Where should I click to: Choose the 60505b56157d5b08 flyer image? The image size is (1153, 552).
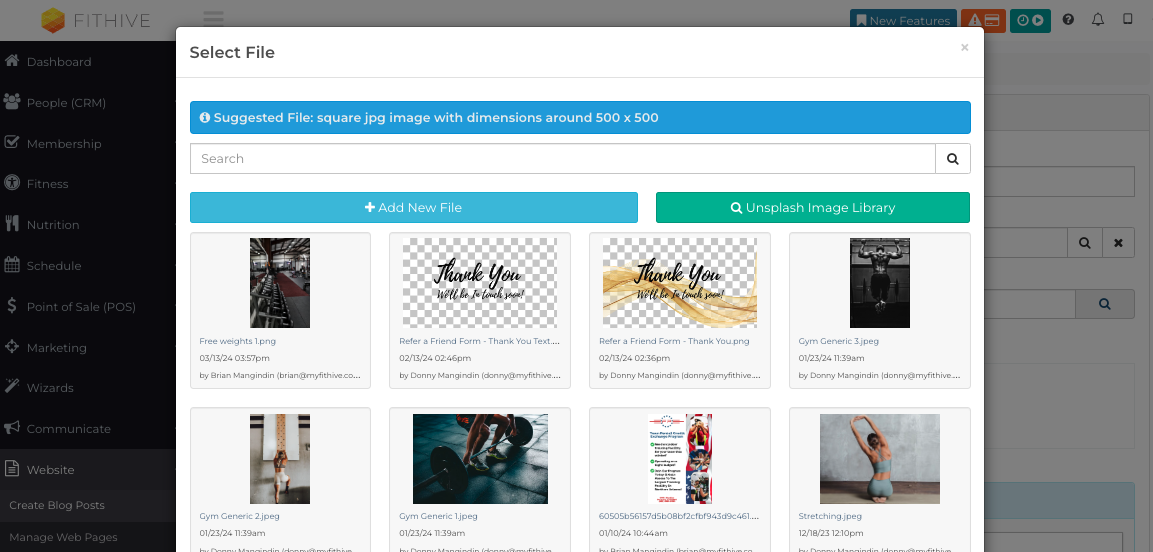pos(679,459)
